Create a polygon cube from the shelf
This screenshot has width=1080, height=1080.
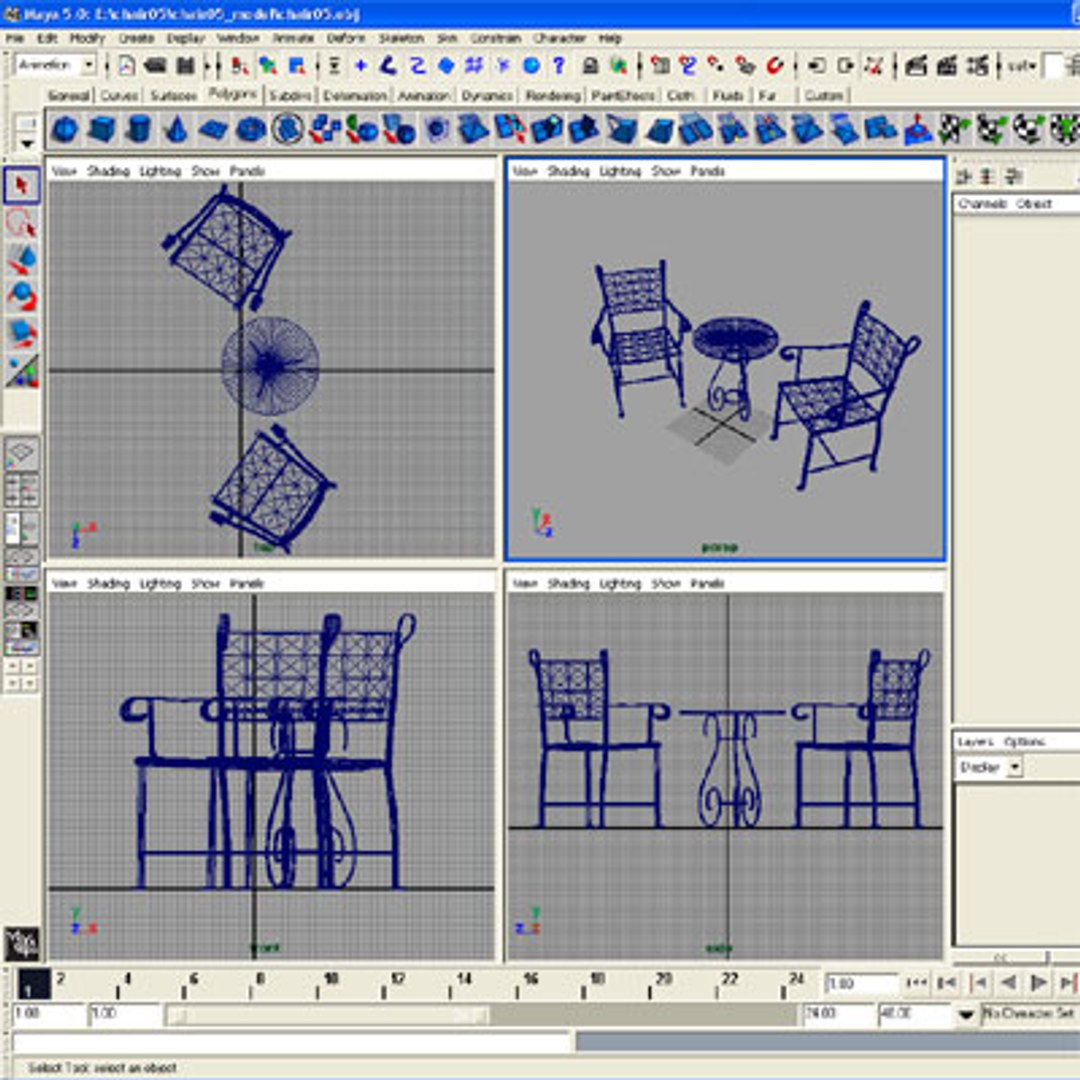pyautogui.click(x=102, y=129)
